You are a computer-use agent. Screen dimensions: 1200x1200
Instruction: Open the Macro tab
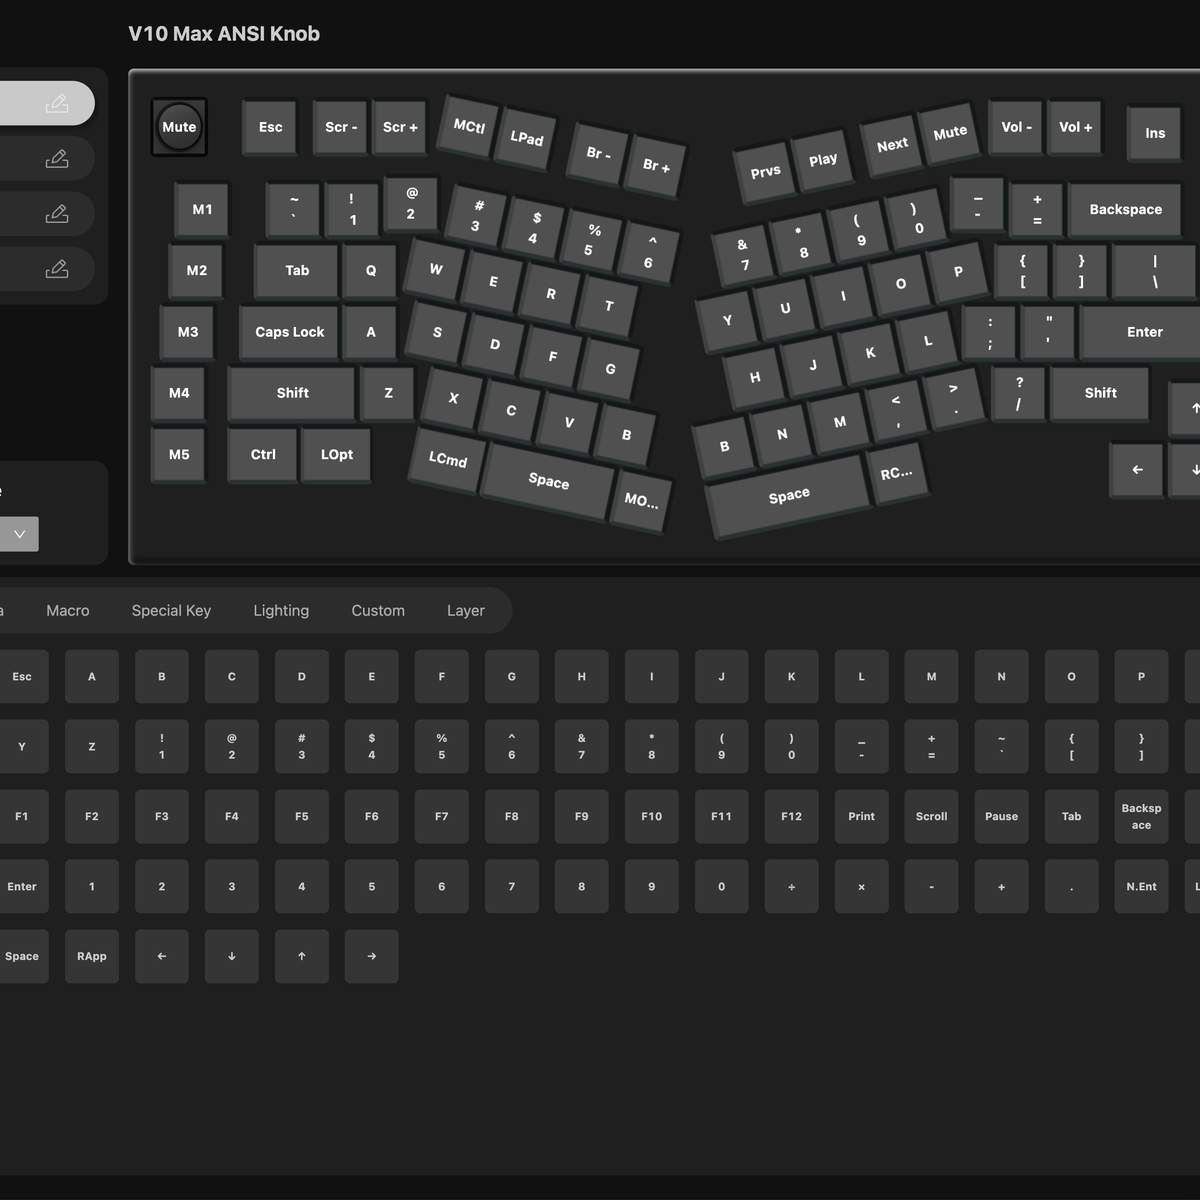pos(68,610)
